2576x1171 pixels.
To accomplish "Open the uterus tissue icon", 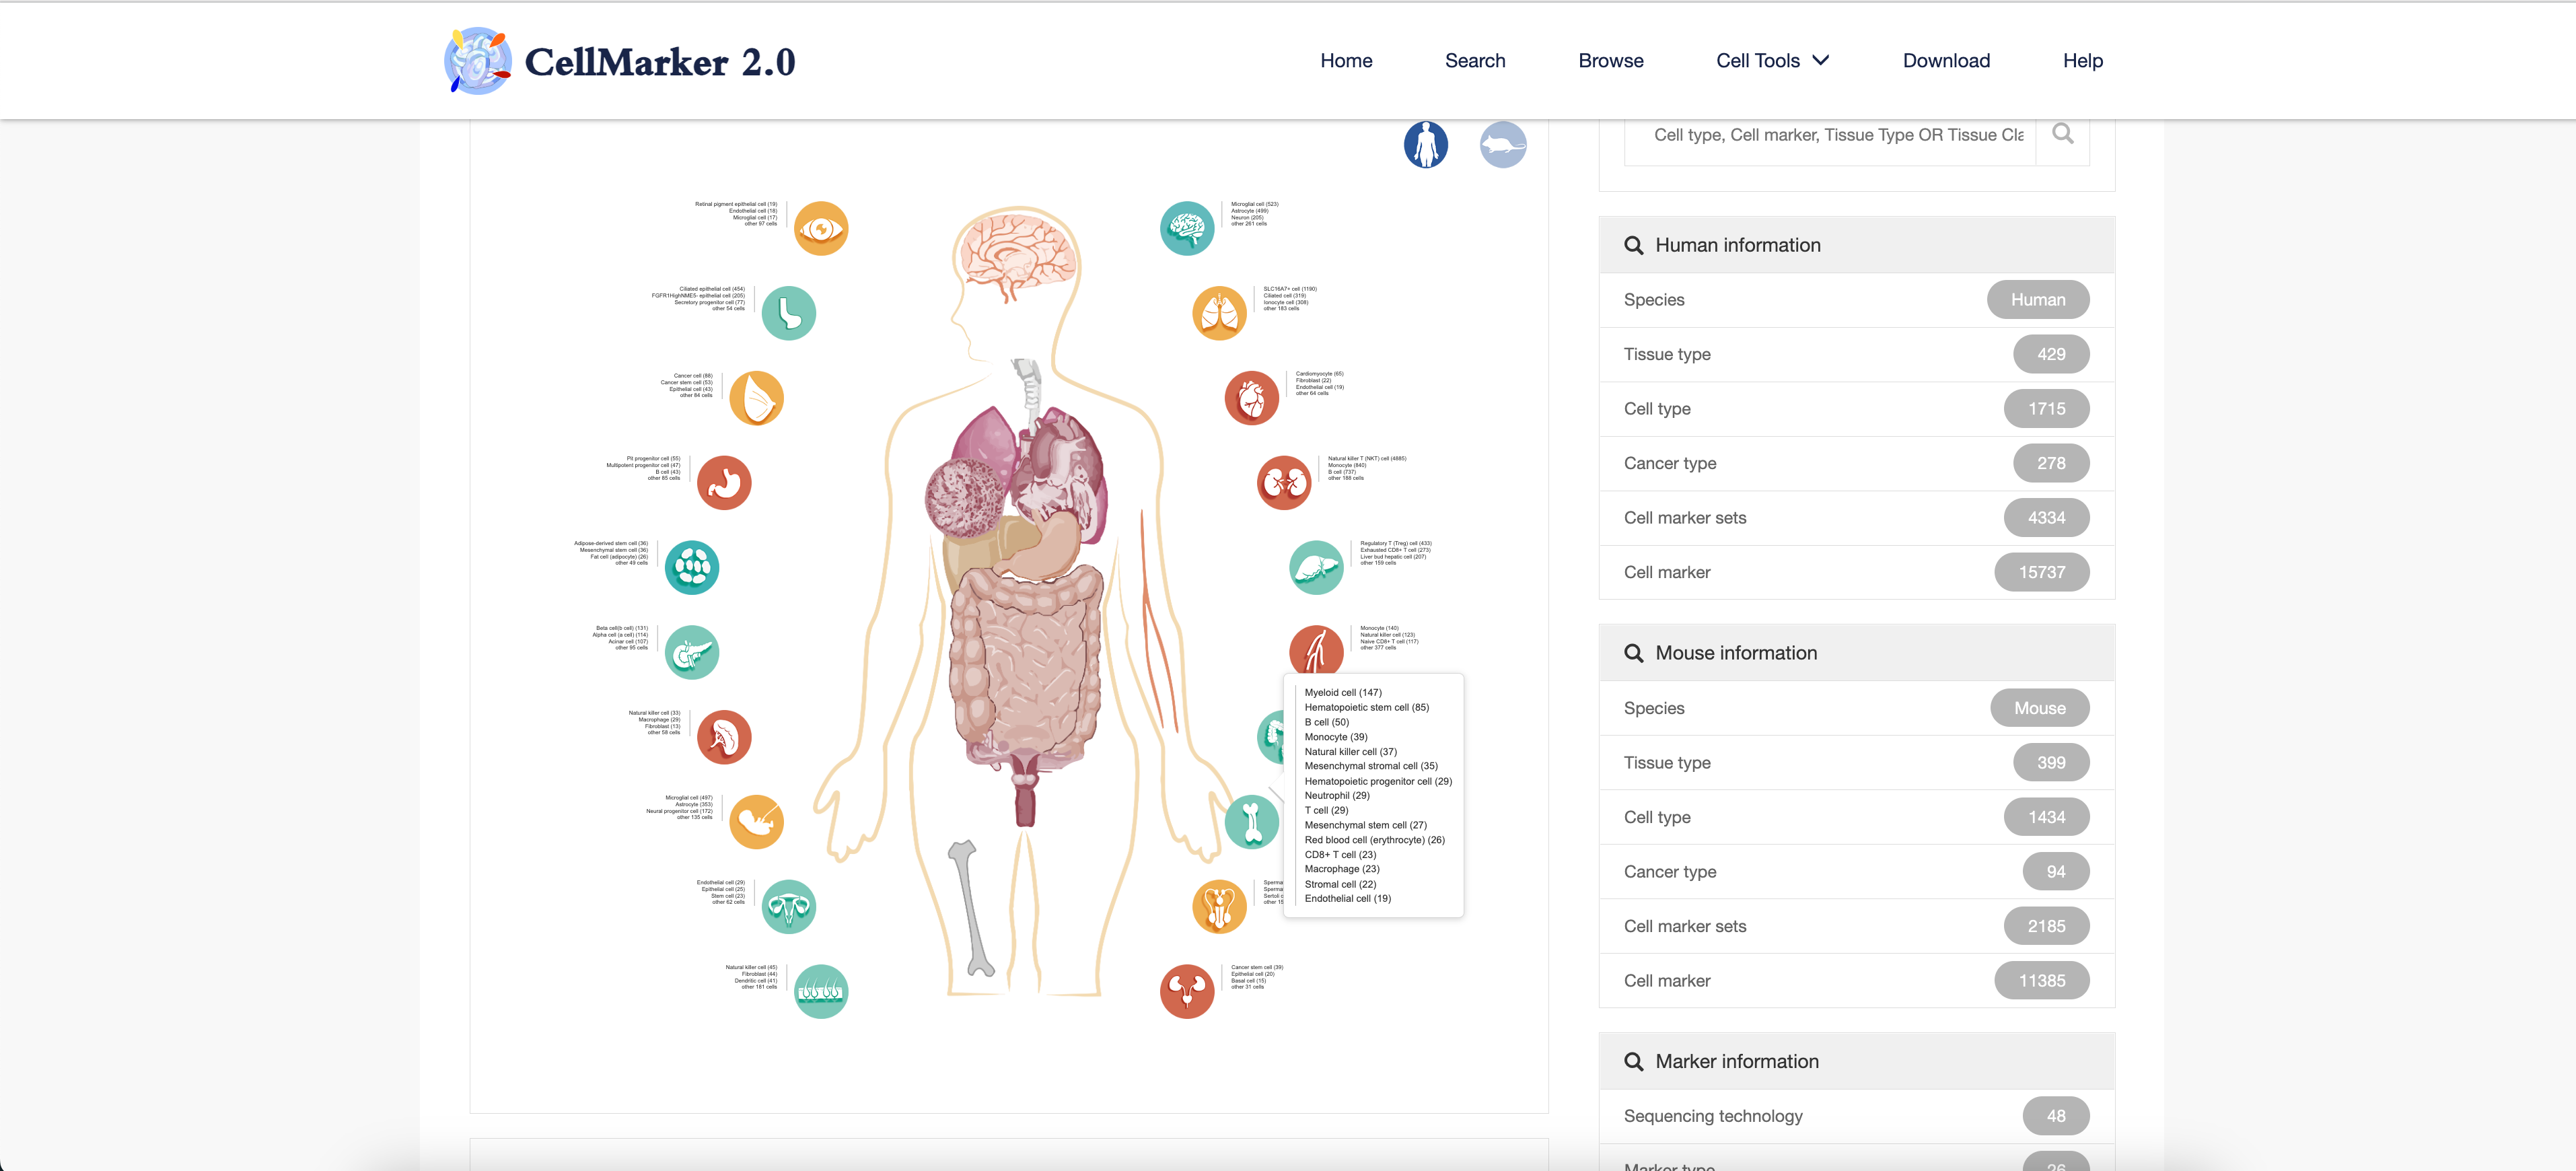I will point(788,907).
